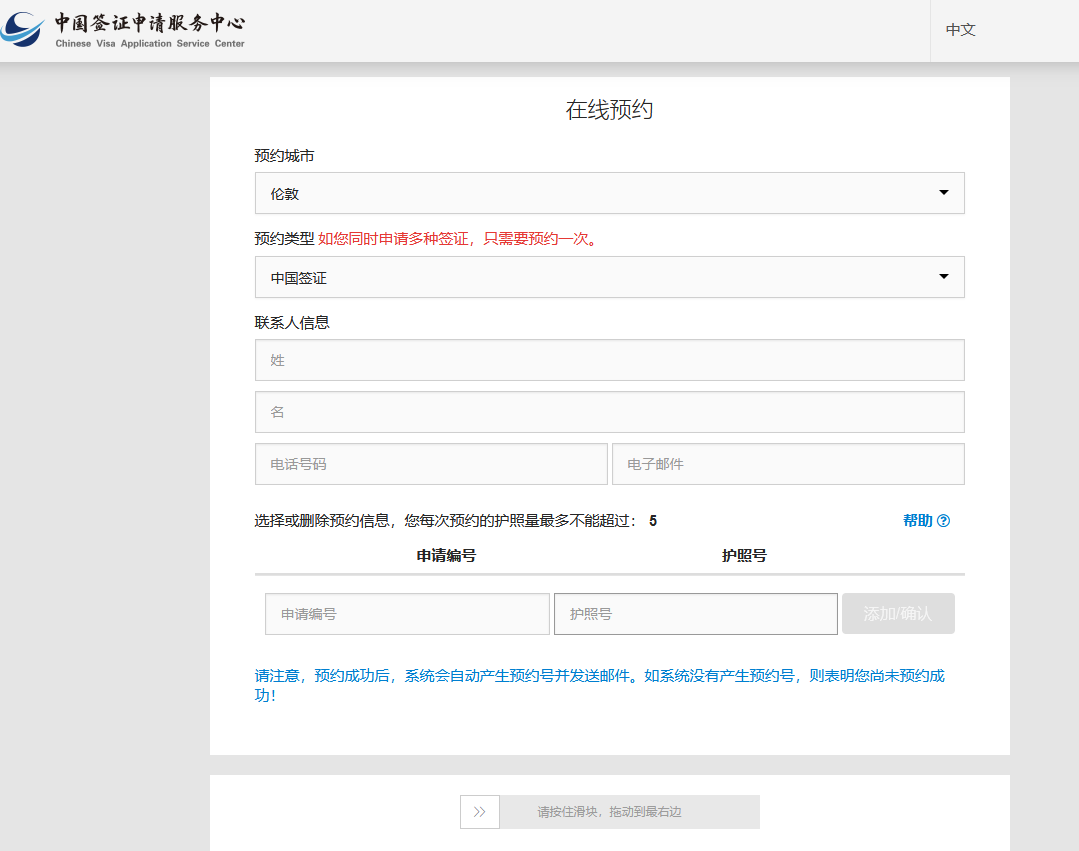Screen dimensions: 1079x851
Task: Click the arrow on the 中国签证 dropdown
Action: [943, 277]
